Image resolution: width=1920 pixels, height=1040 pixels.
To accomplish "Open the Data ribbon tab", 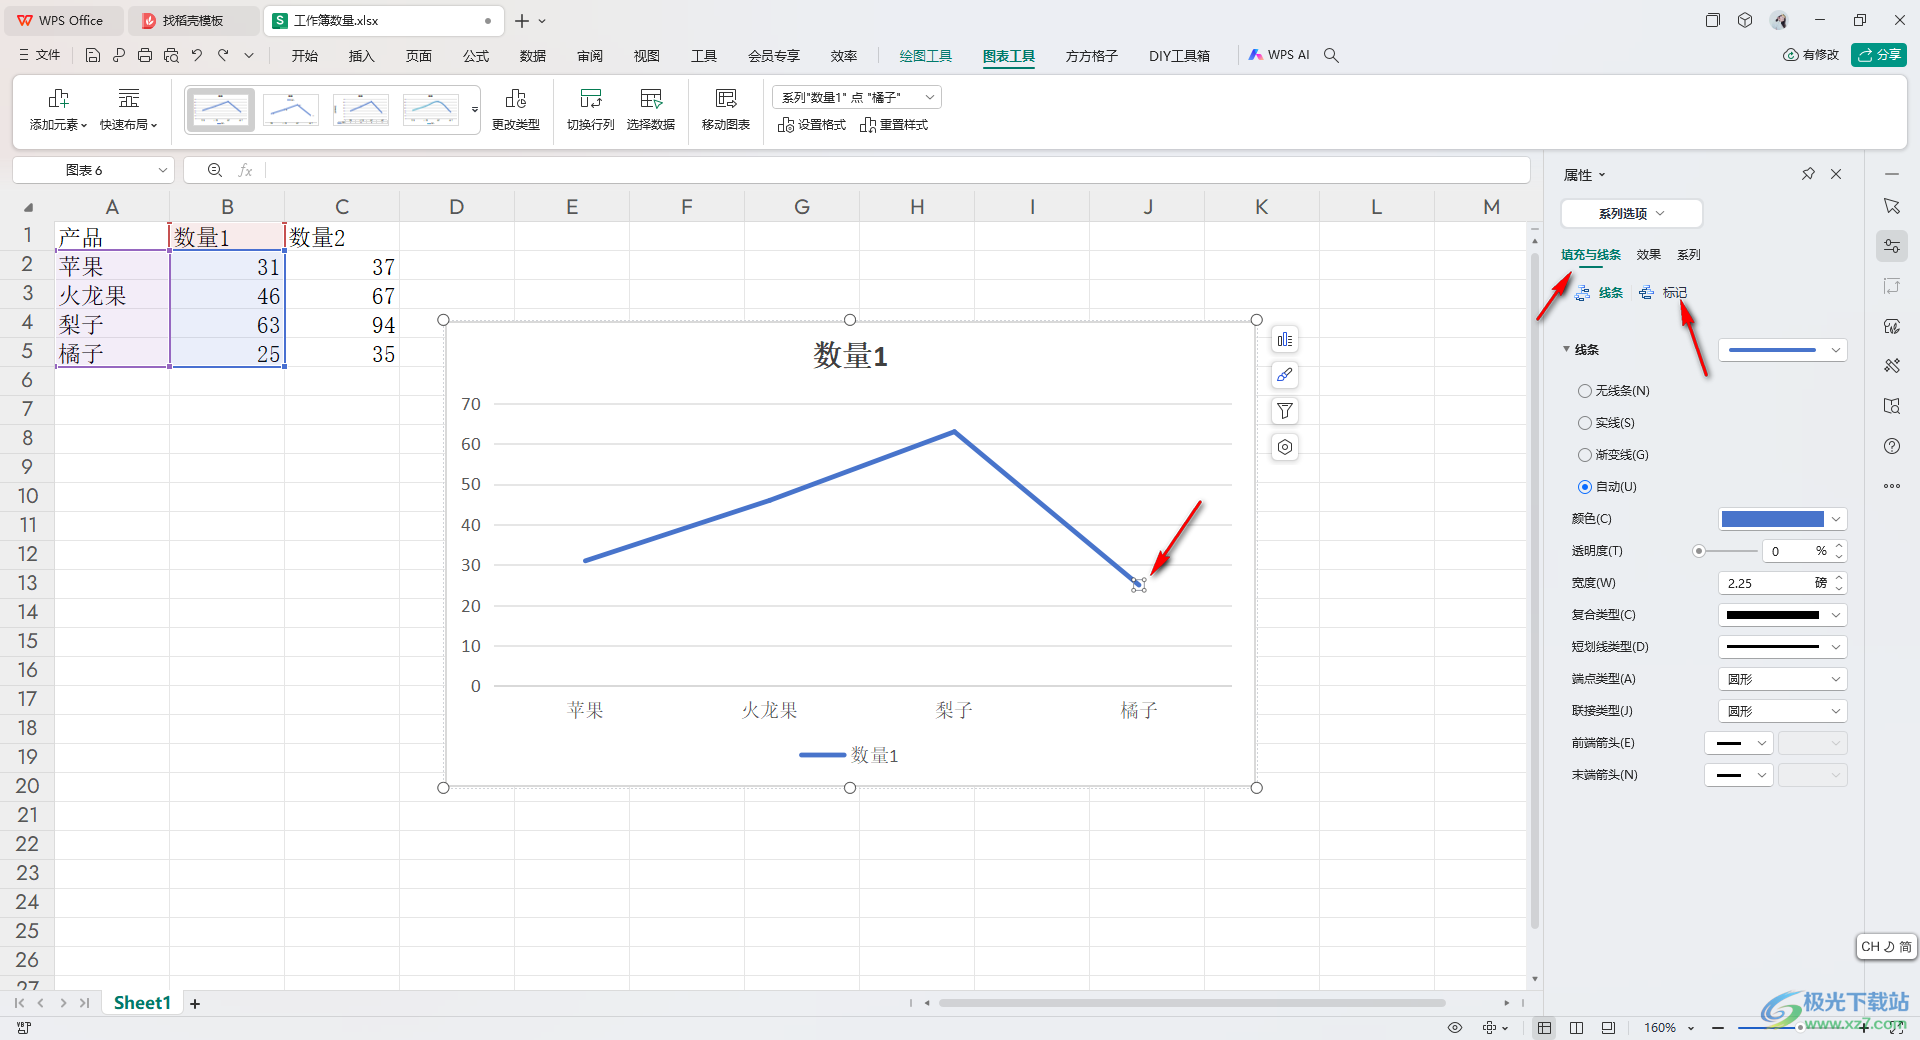I will click(x=532, y=56).
